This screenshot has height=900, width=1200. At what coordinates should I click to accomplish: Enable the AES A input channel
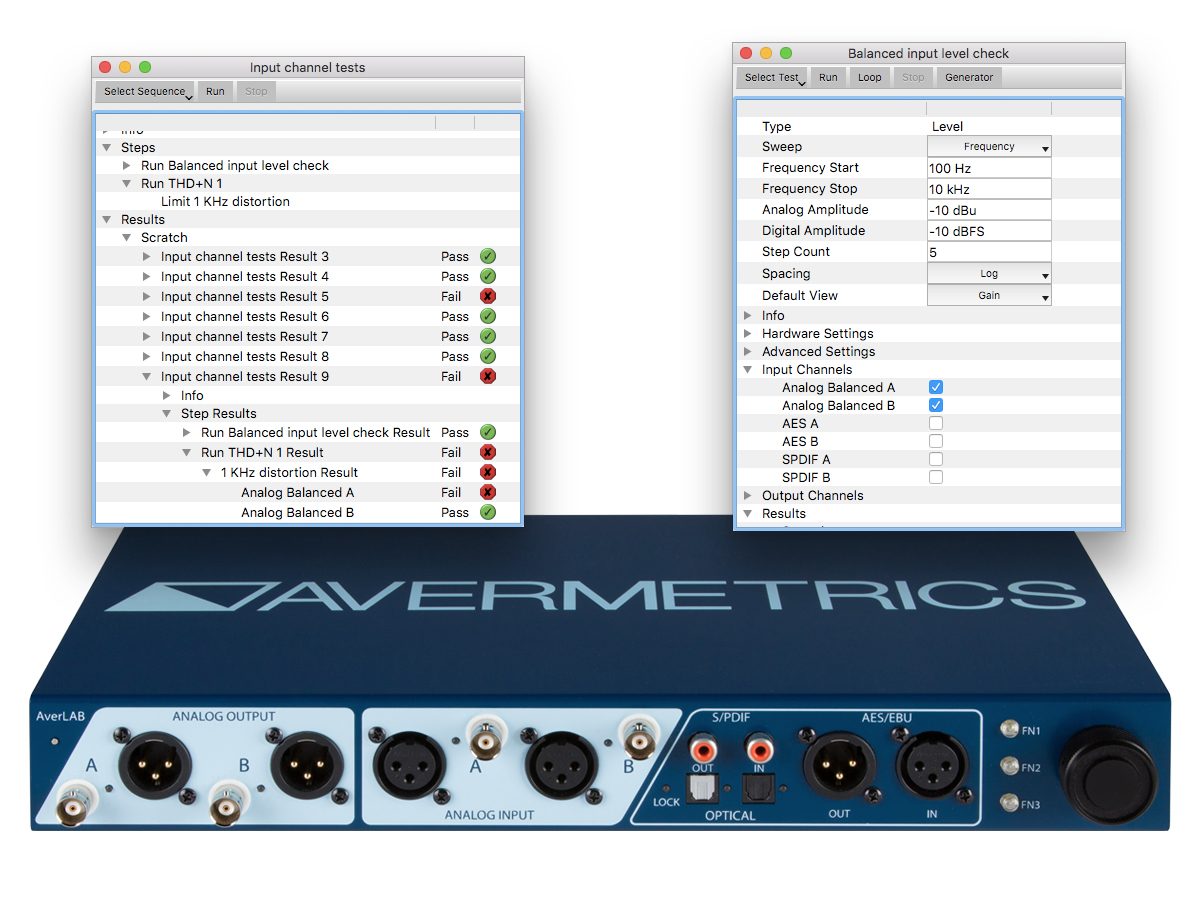pyautogui.click(x=936, y=423)
